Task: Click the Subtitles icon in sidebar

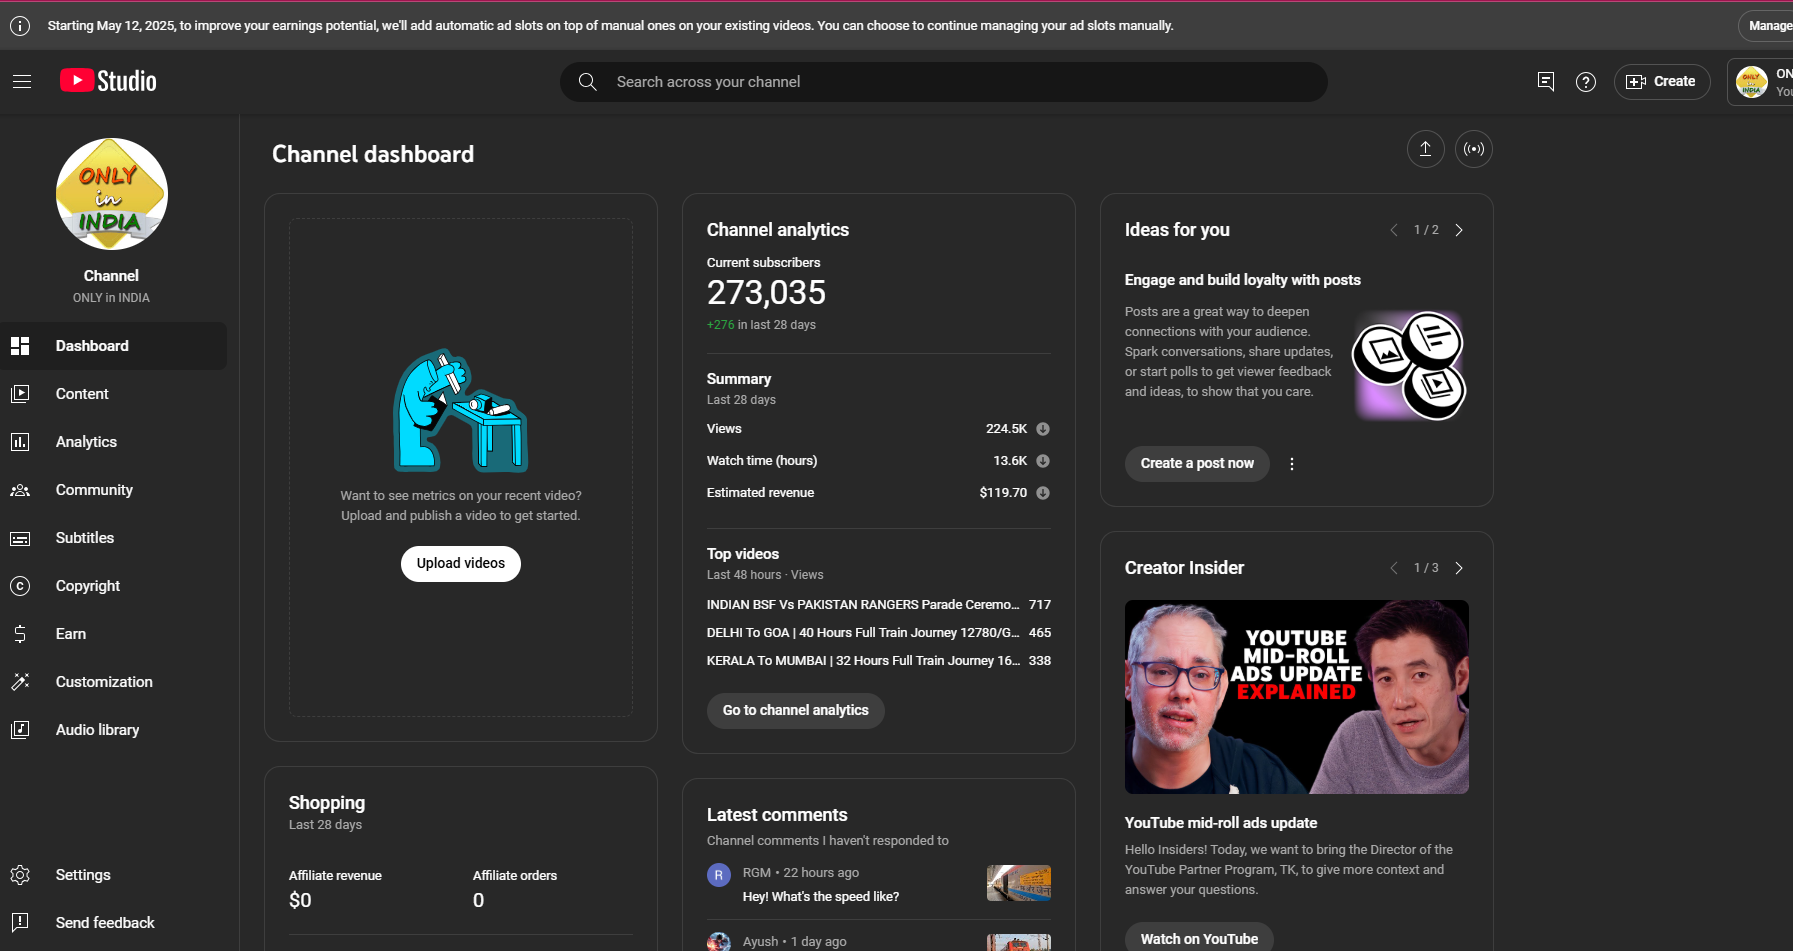Action: [20, 538]
